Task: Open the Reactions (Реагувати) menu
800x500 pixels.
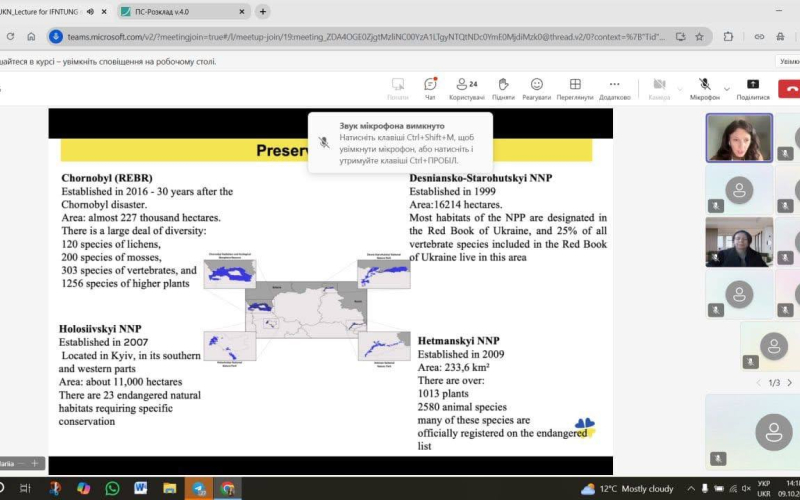Action: (x=536, y=88)
